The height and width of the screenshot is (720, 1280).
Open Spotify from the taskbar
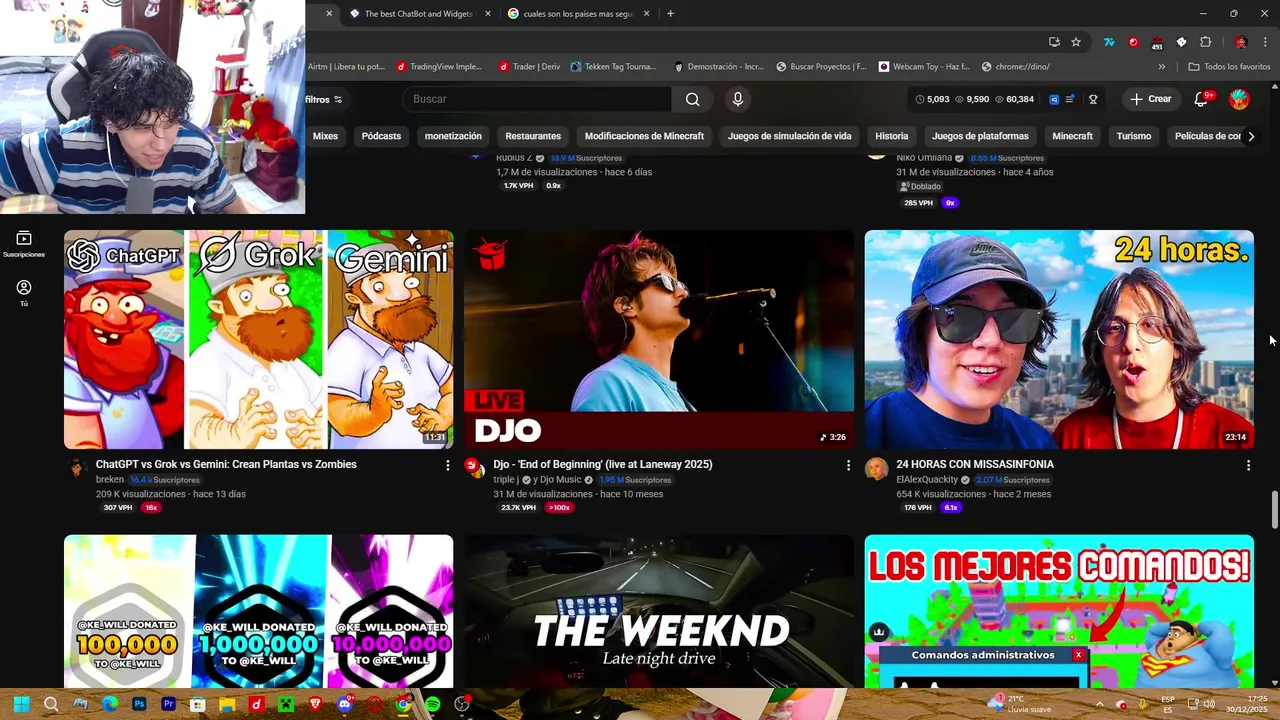point(432,704)
